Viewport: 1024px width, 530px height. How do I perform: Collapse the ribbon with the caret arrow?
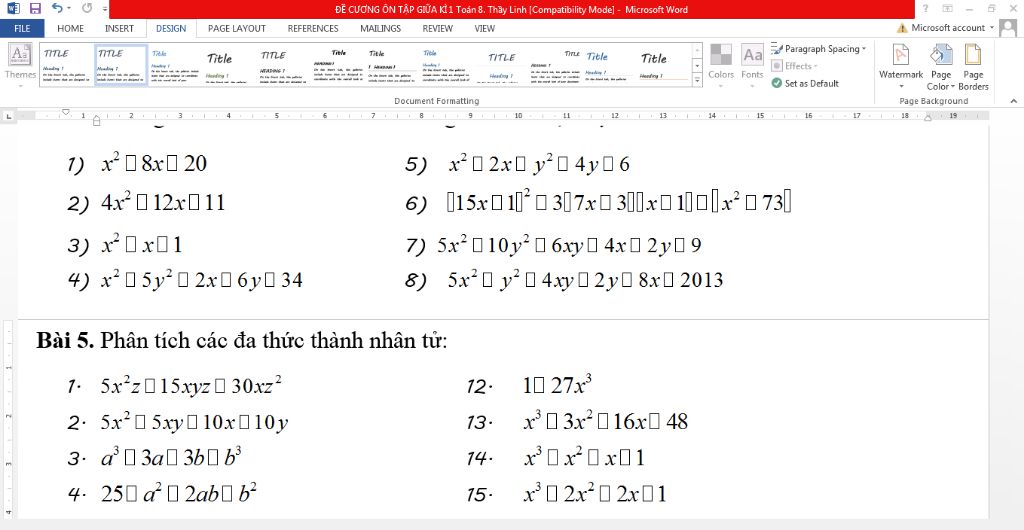(x=1014, y=101)
